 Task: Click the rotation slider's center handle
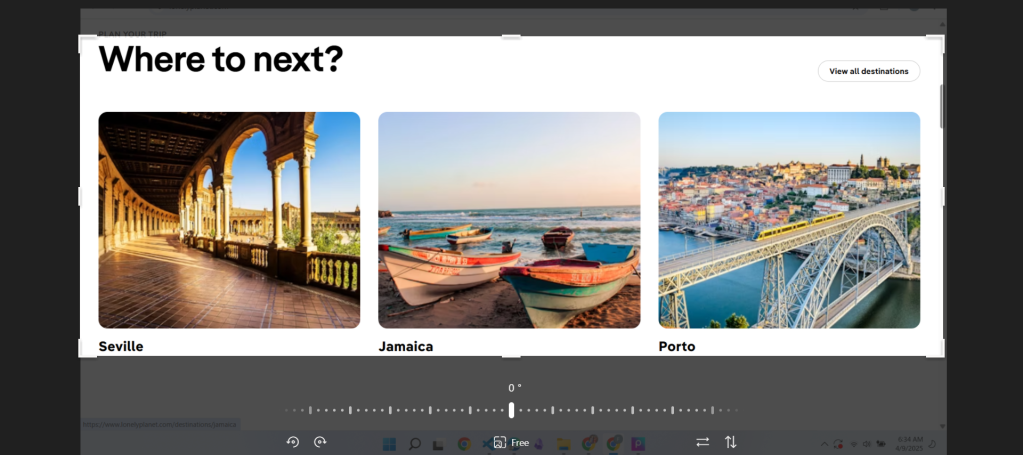[x=511, y=410]
